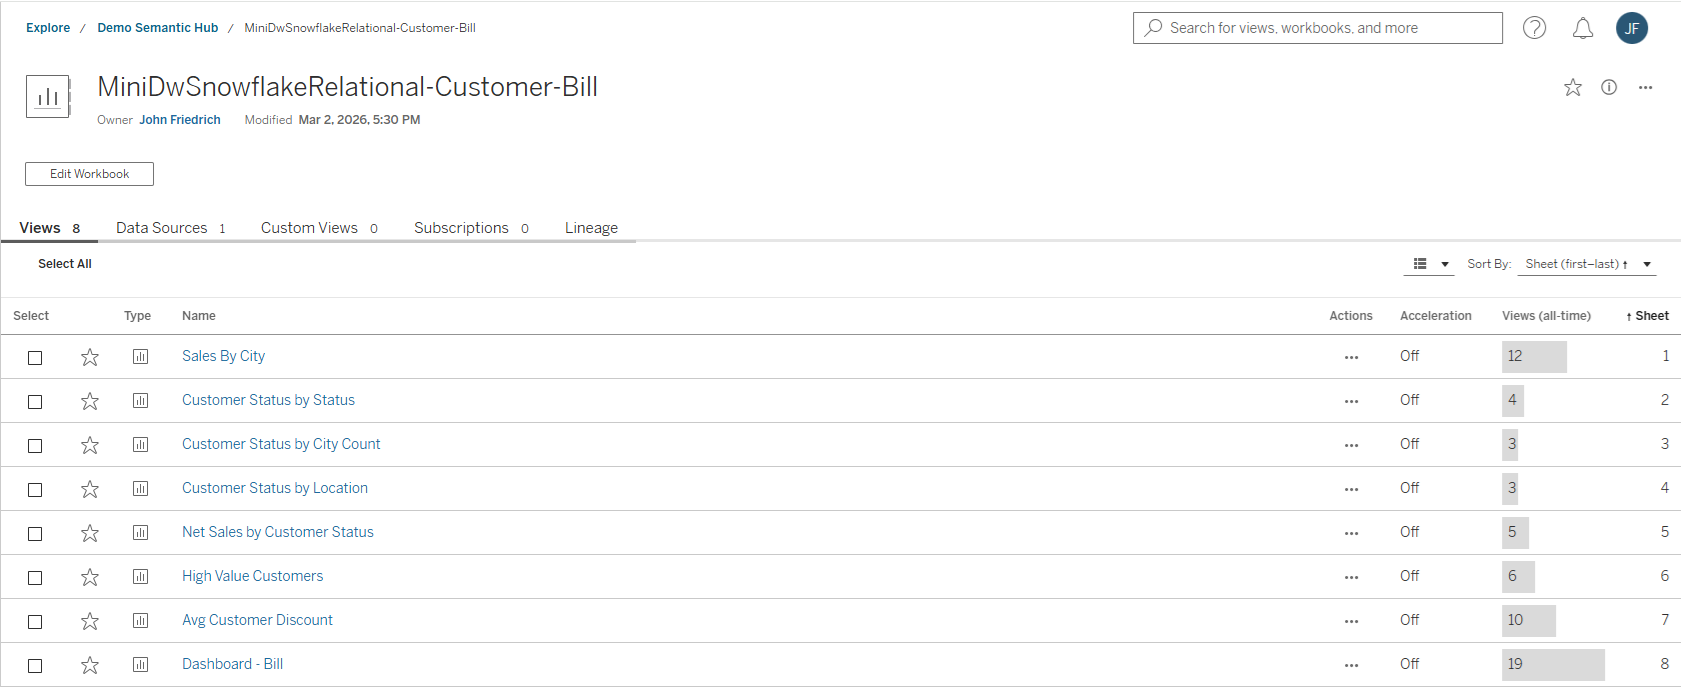
Task: Switch to the Data Sources tab
Action: (170, 228)
